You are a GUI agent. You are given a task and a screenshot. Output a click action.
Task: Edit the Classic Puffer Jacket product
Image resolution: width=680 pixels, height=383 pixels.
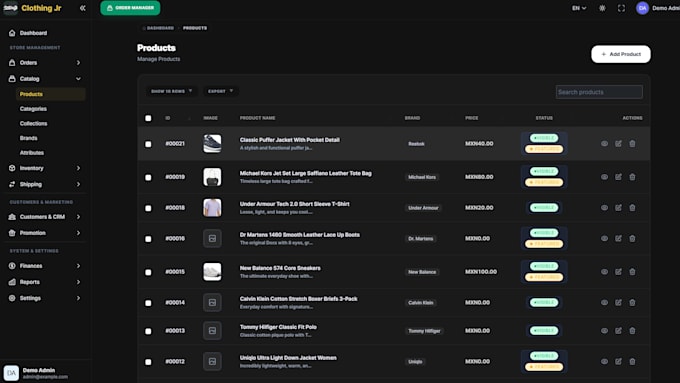click(618, 144)
